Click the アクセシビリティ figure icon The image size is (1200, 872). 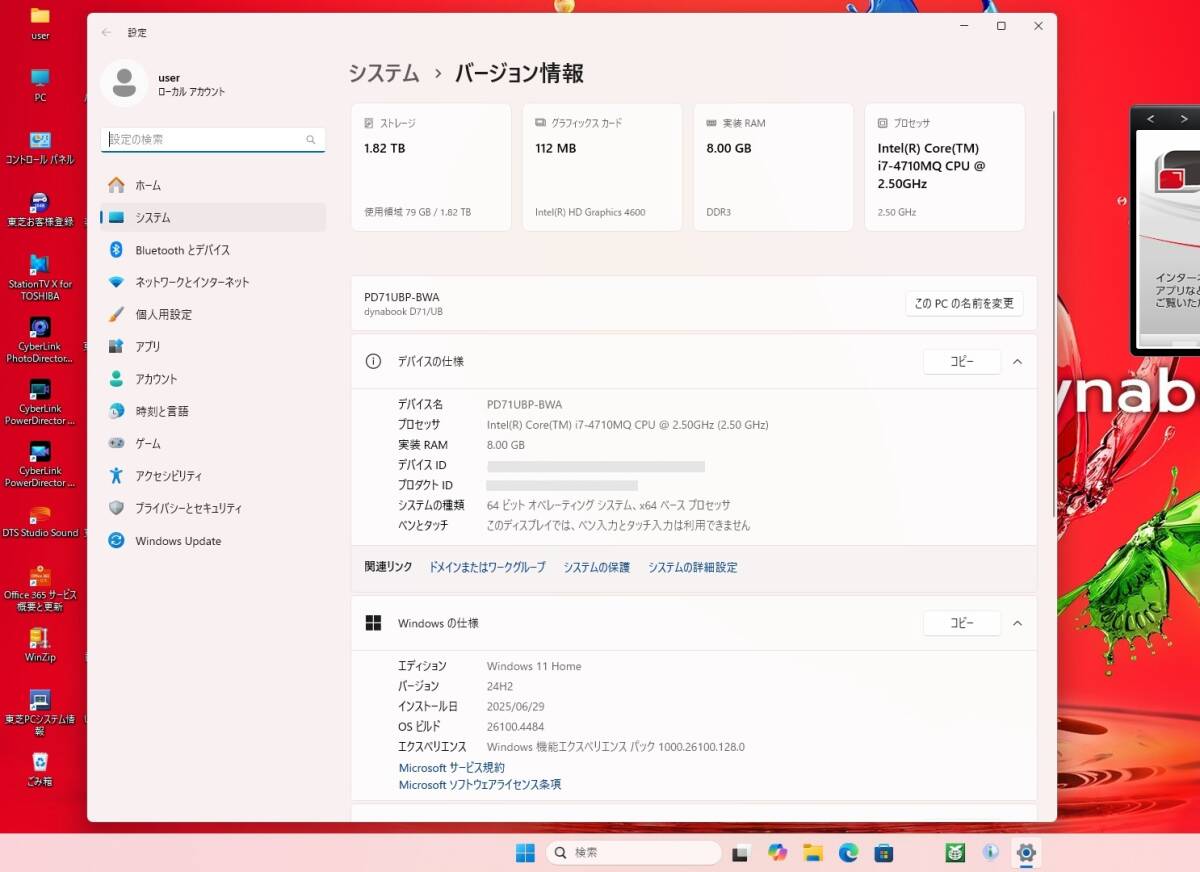pyautogui.click(x=116, y=476)
